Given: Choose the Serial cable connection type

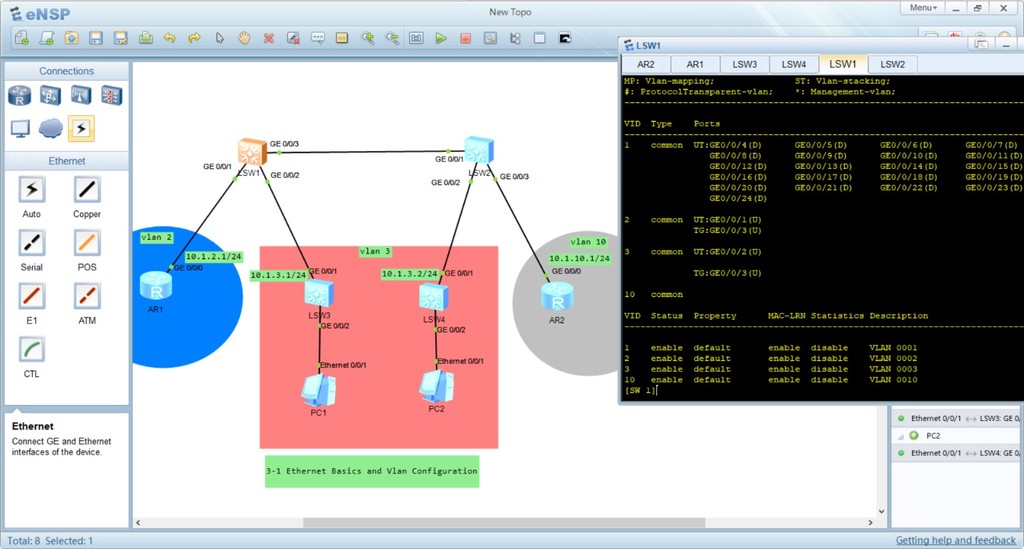Looking at the screenshot, I should click(32, 243).
